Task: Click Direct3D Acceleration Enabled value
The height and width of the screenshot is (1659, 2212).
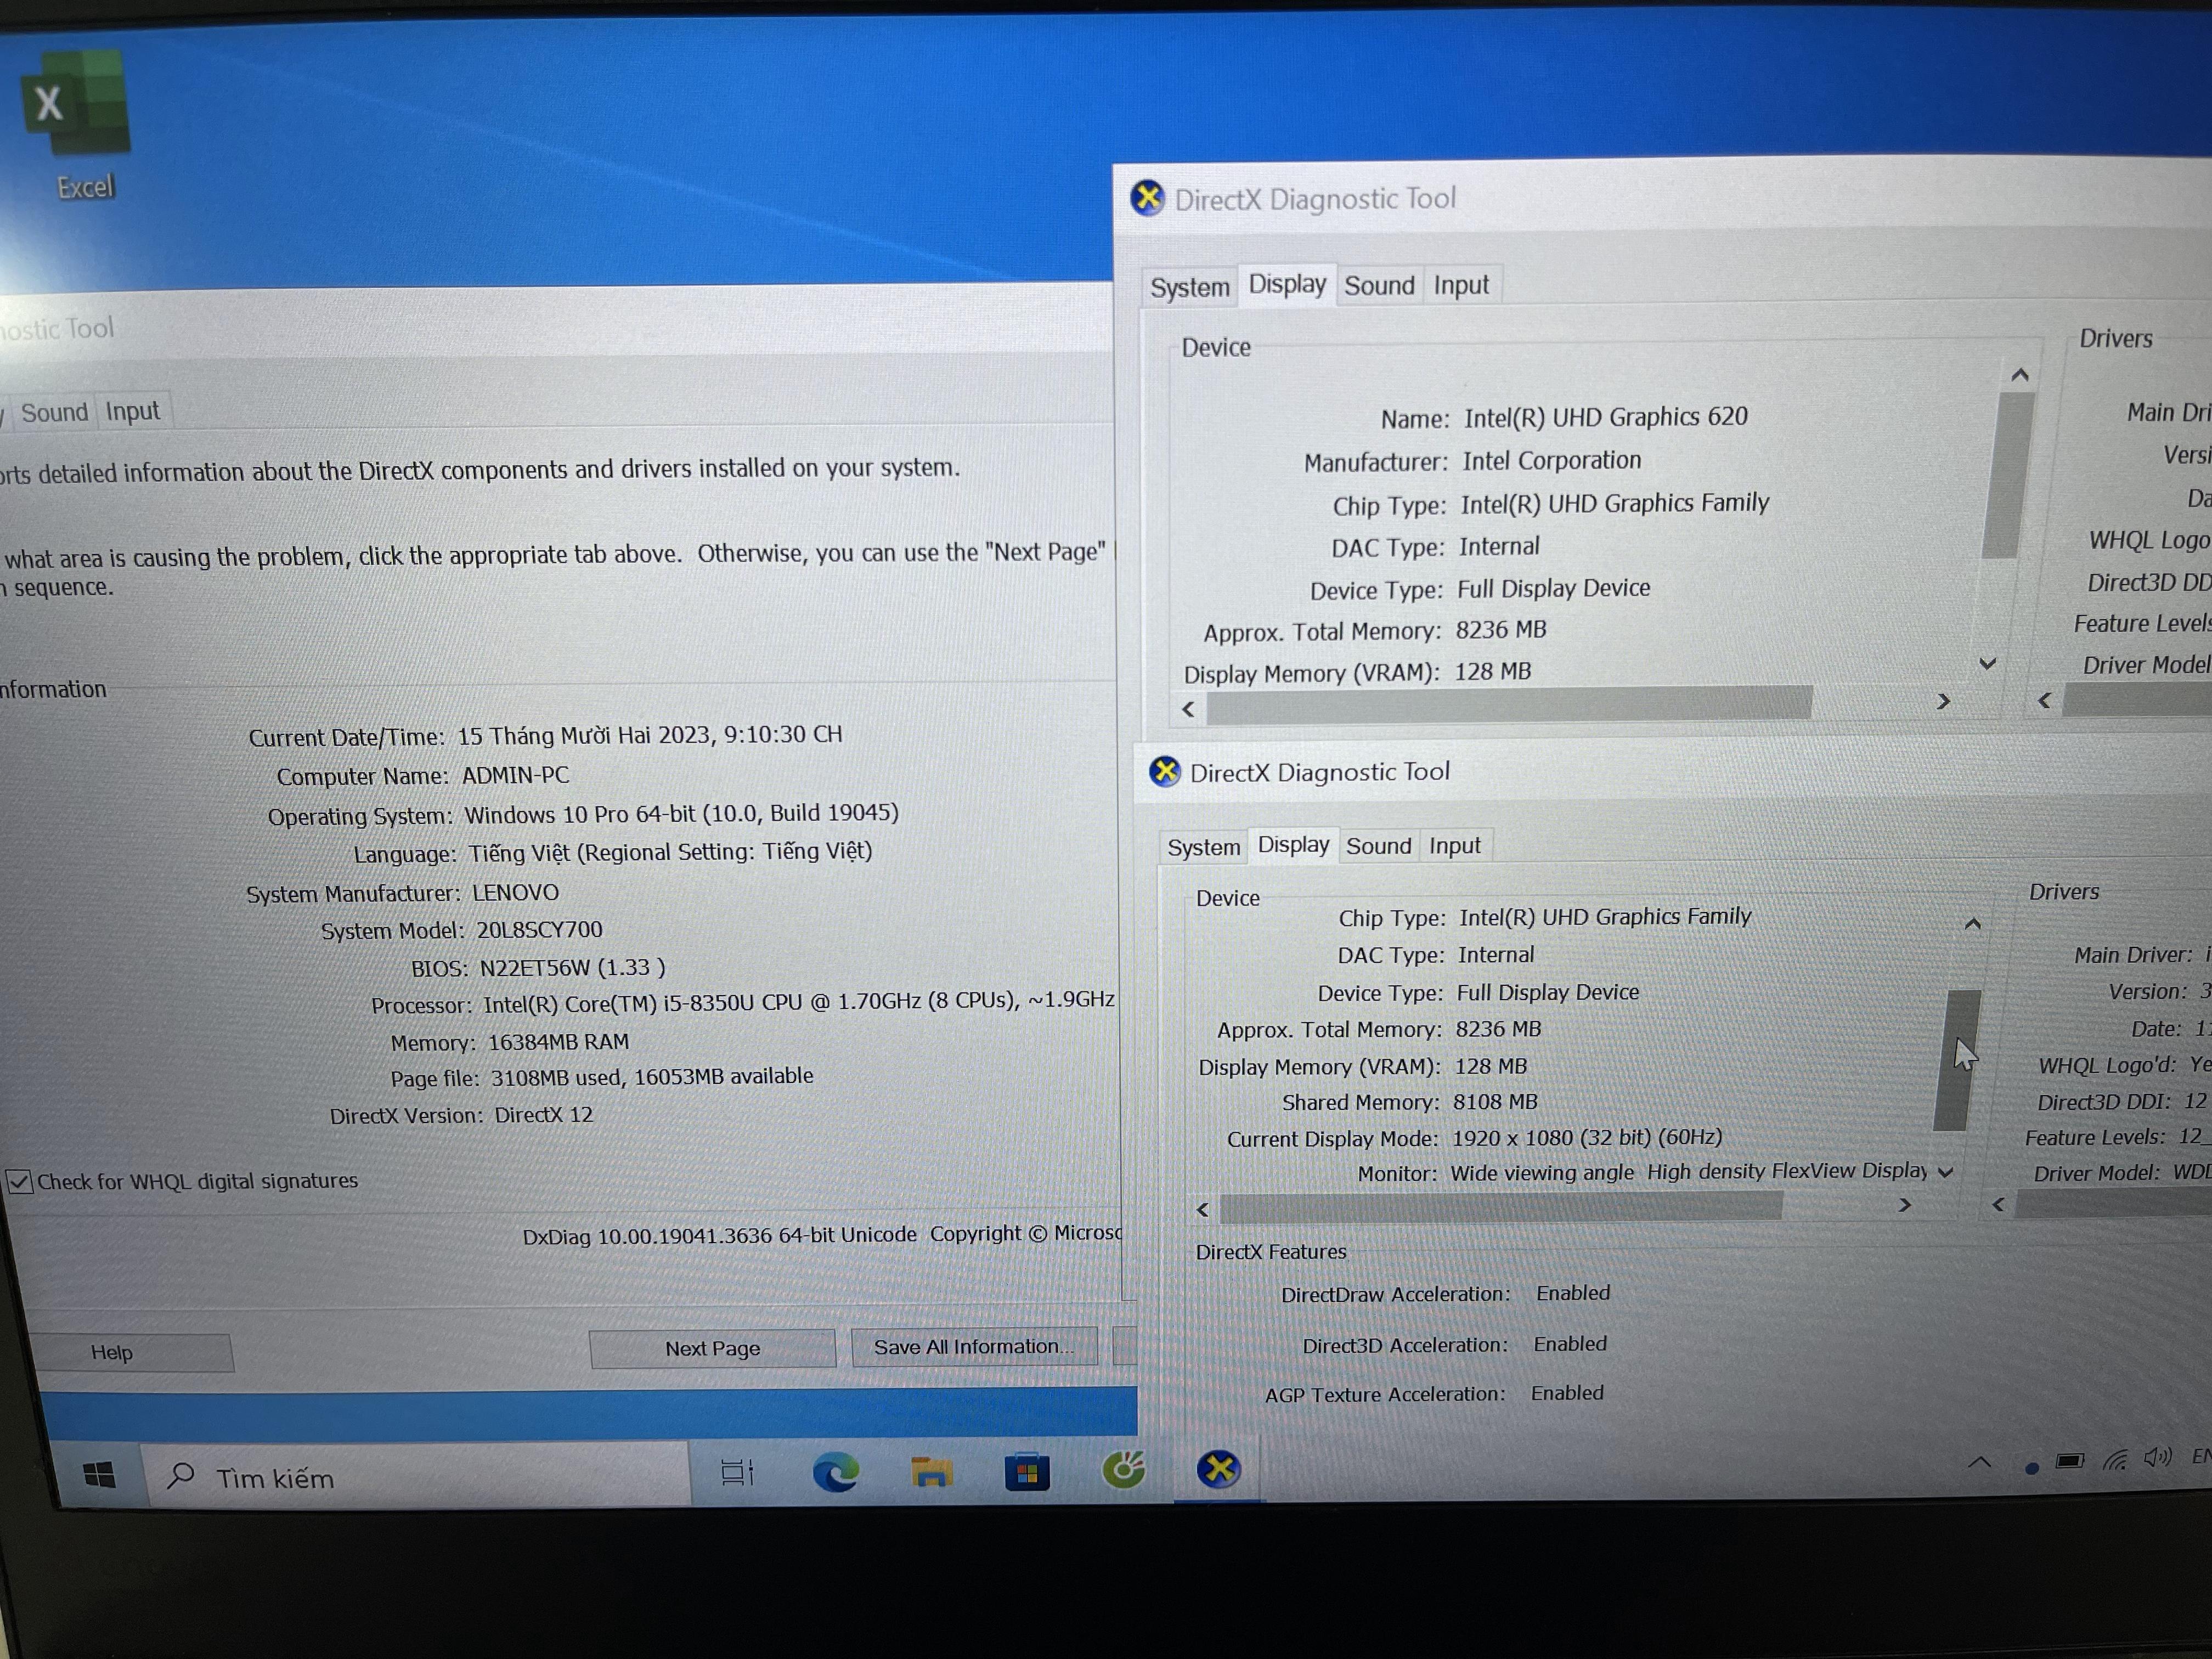Action: (x=1570, y=1344)
